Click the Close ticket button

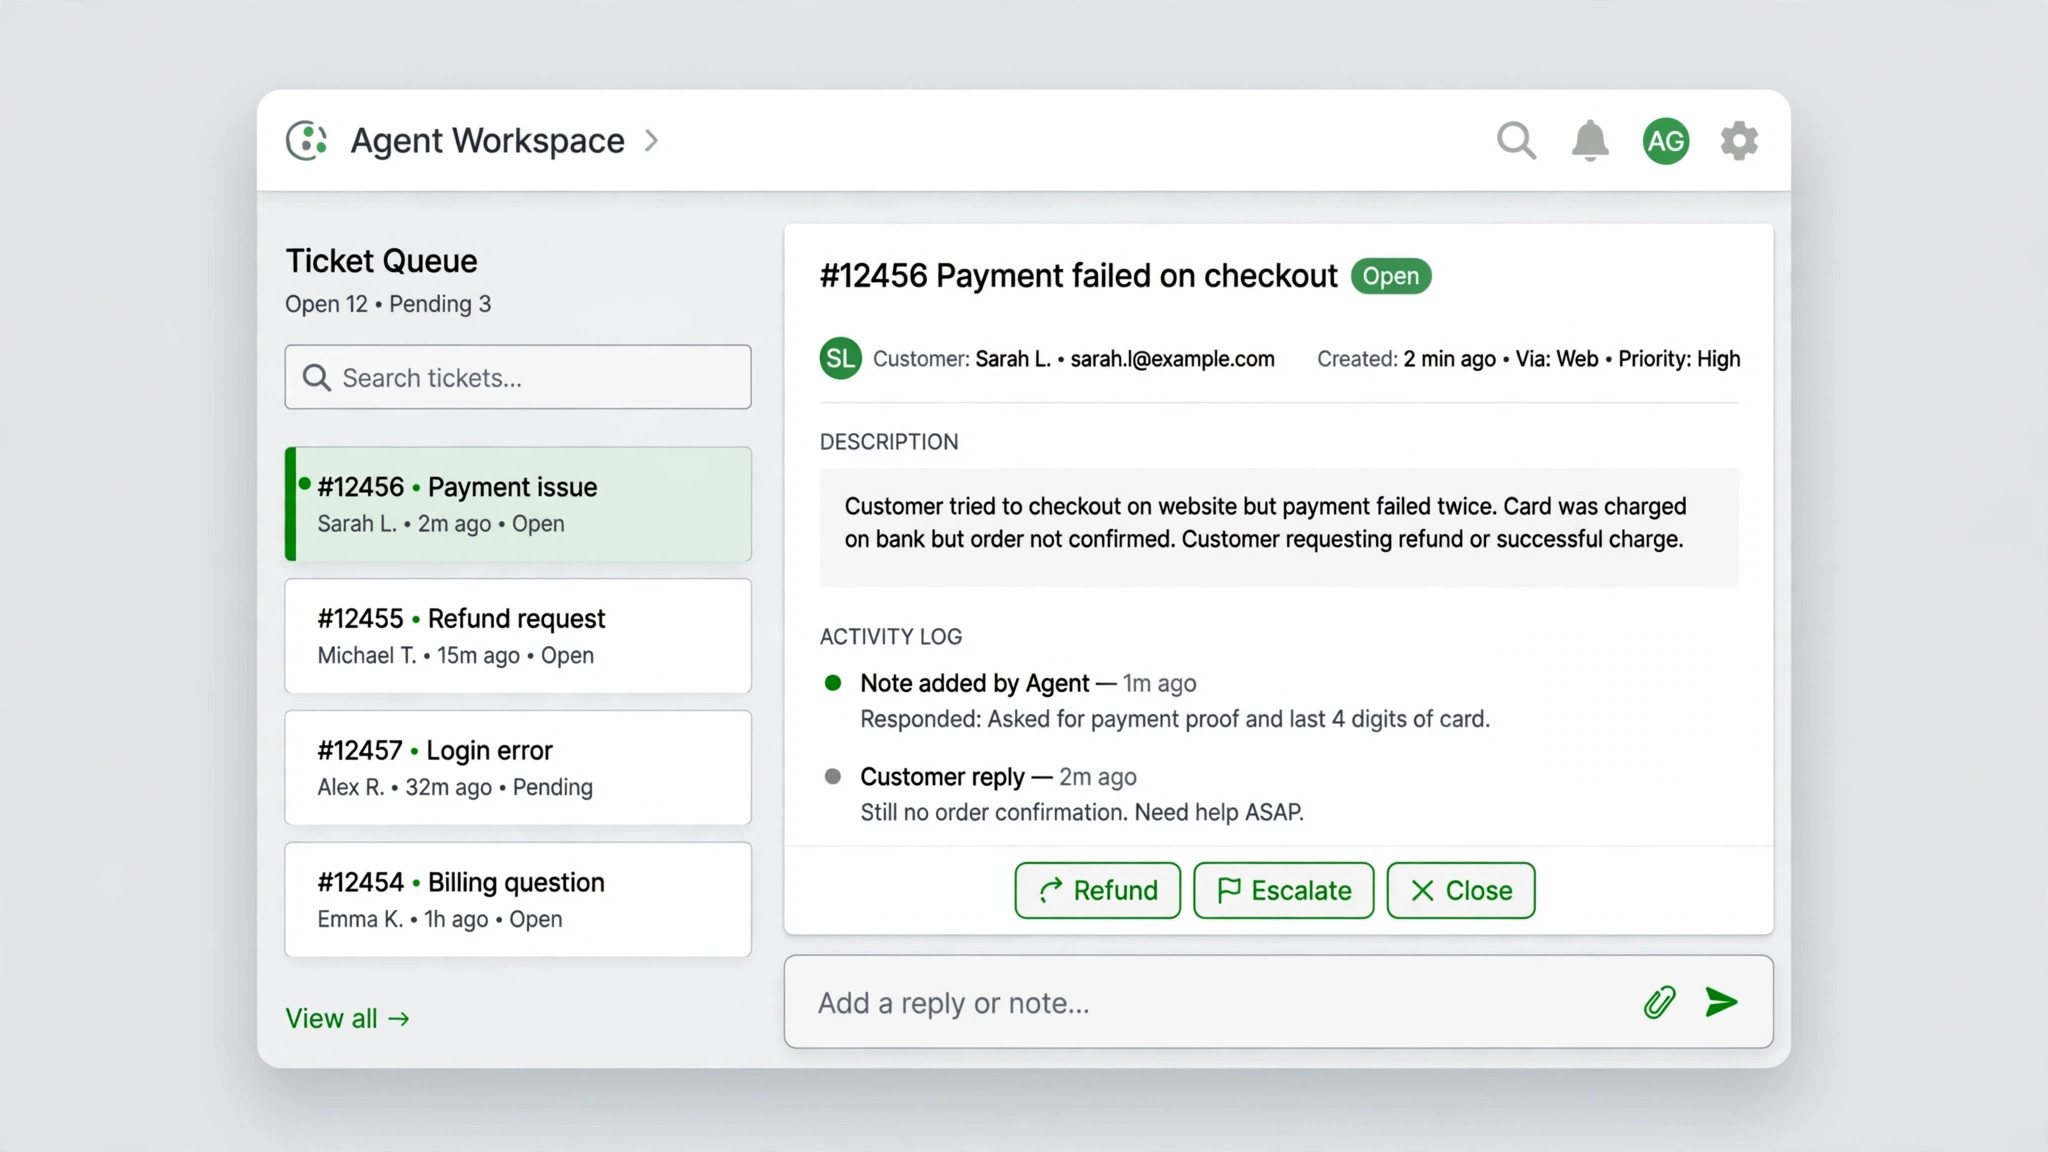pos(1461,890)
